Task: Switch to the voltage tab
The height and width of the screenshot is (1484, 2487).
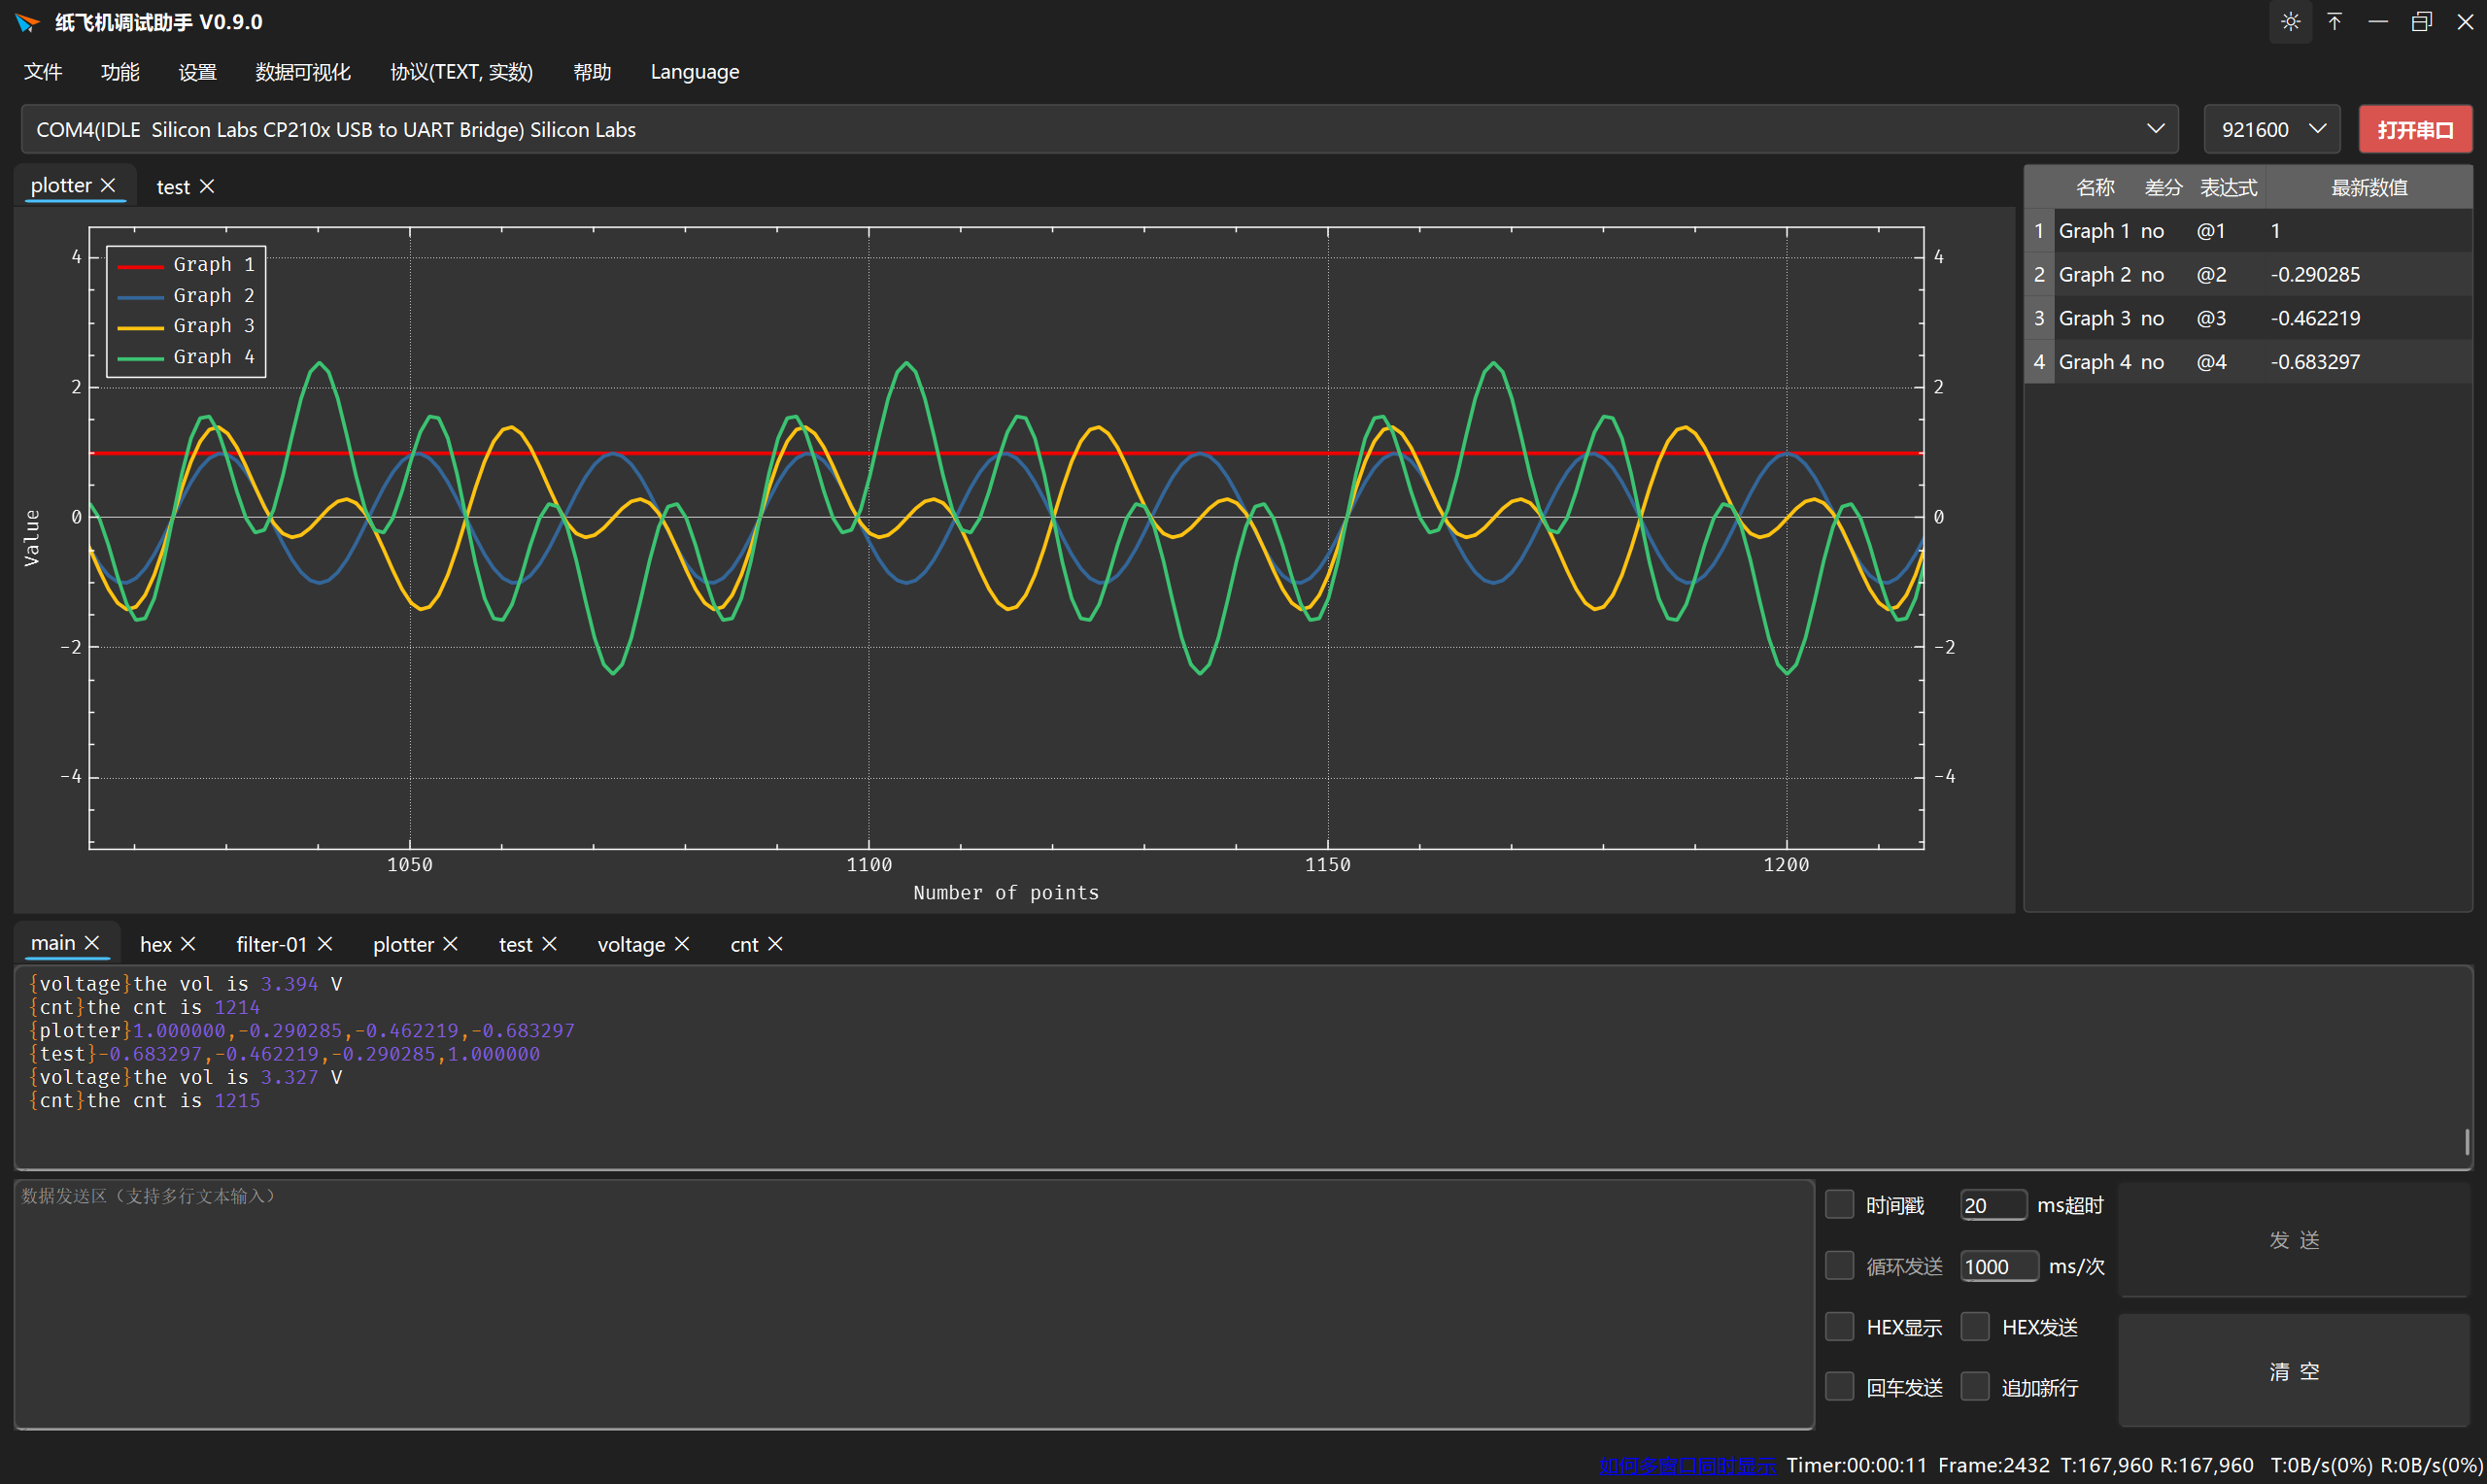Action: click(630, 944)
